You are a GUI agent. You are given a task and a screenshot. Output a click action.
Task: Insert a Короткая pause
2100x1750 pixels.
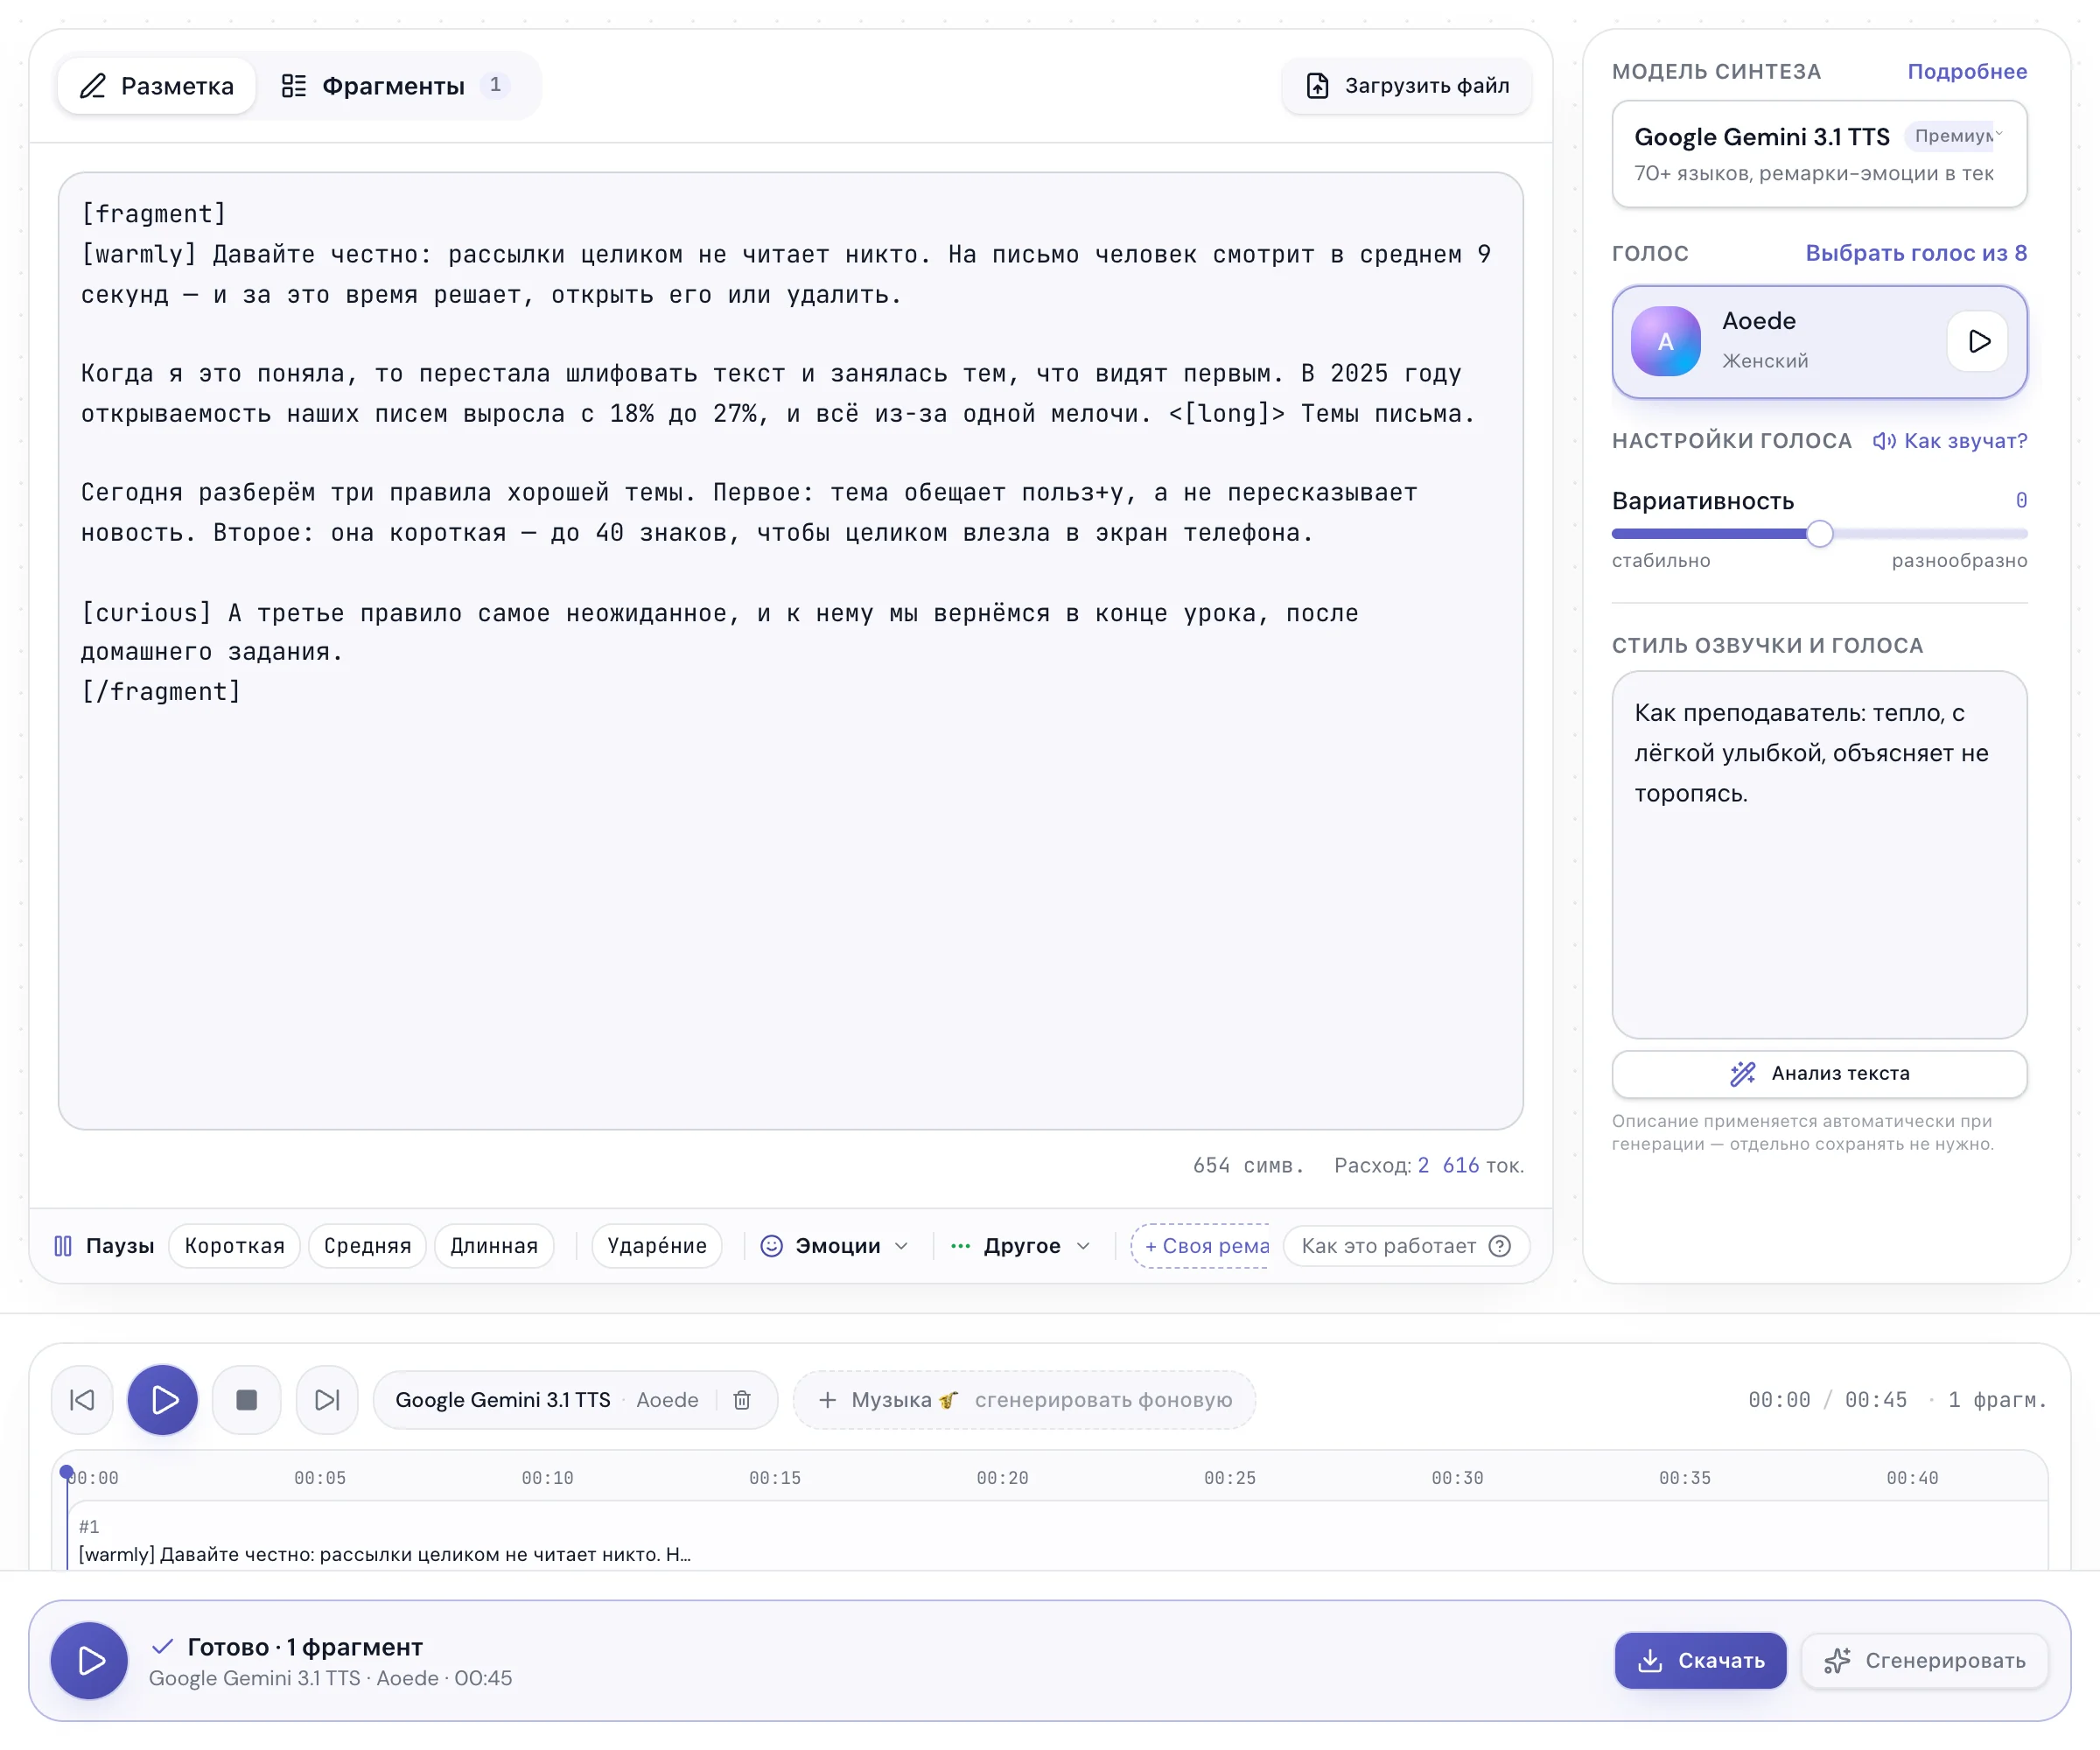pyautogui.click(x=234, y=1246)
